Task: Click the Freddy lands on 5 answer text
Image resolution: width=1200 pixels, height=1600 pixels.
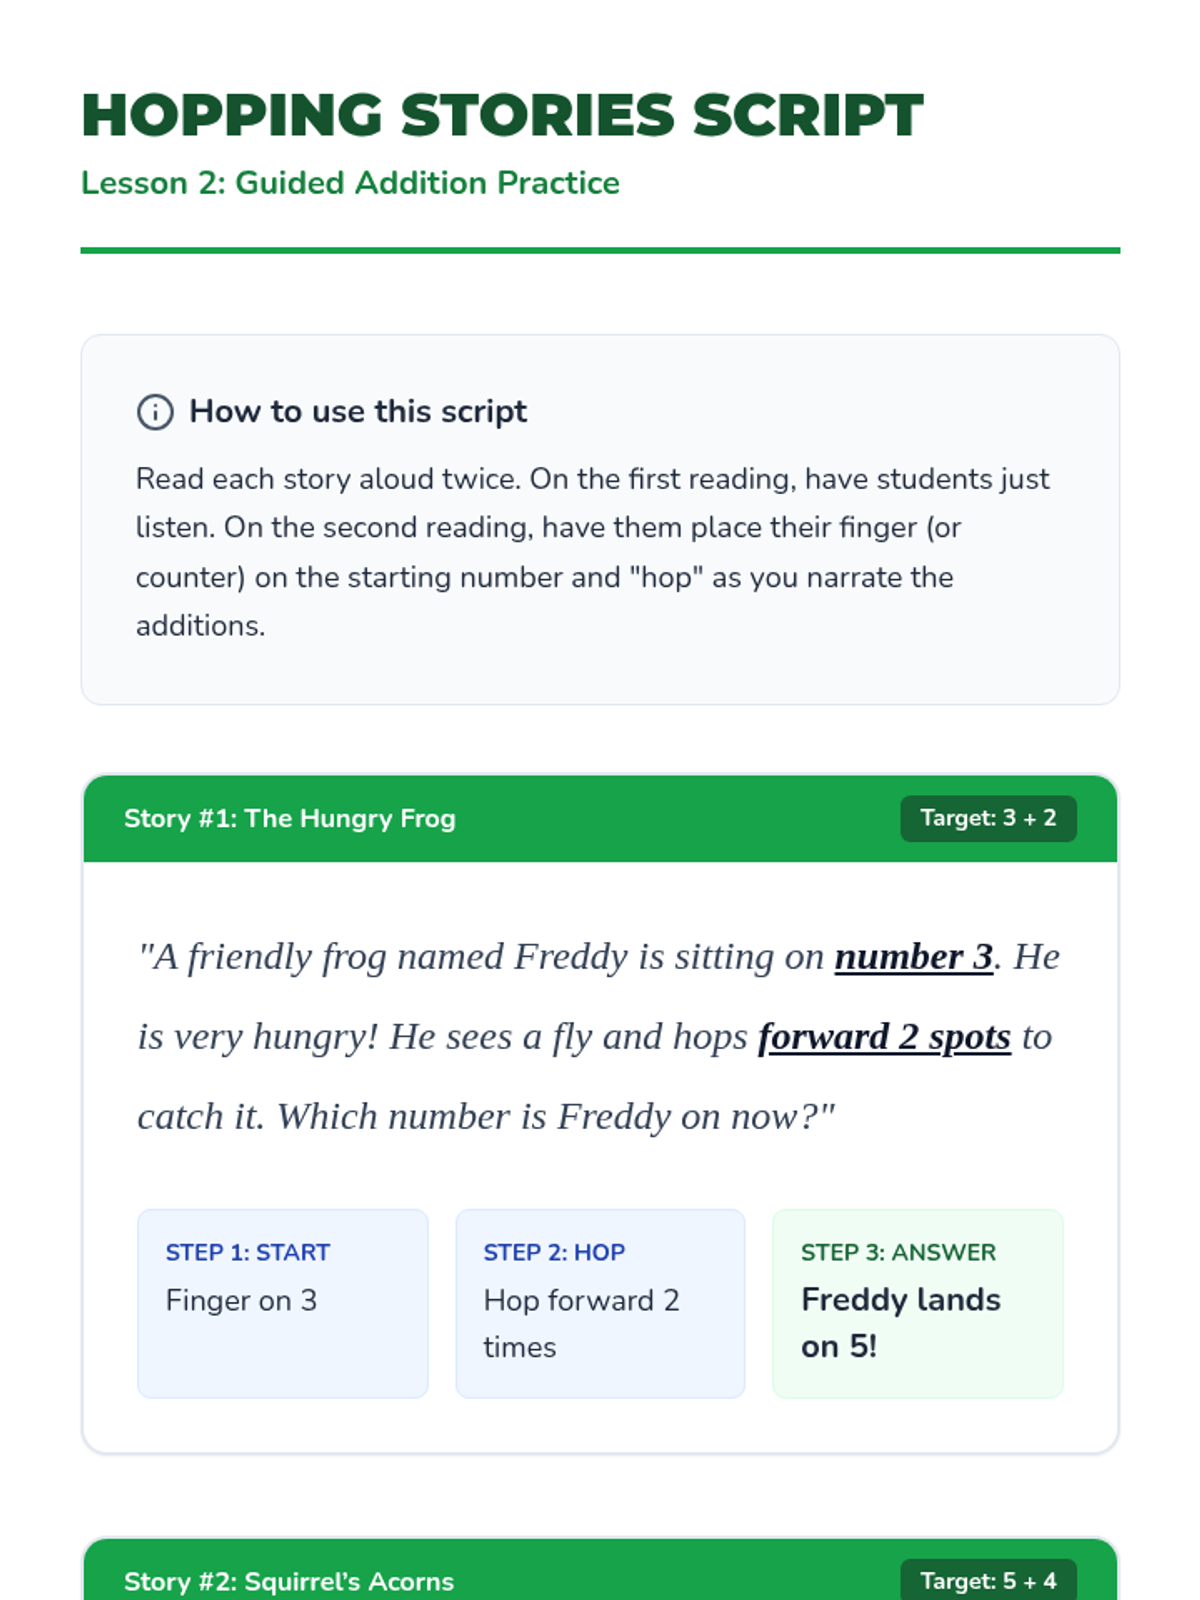Action: pyautogui.click(x=900, y=1322)
